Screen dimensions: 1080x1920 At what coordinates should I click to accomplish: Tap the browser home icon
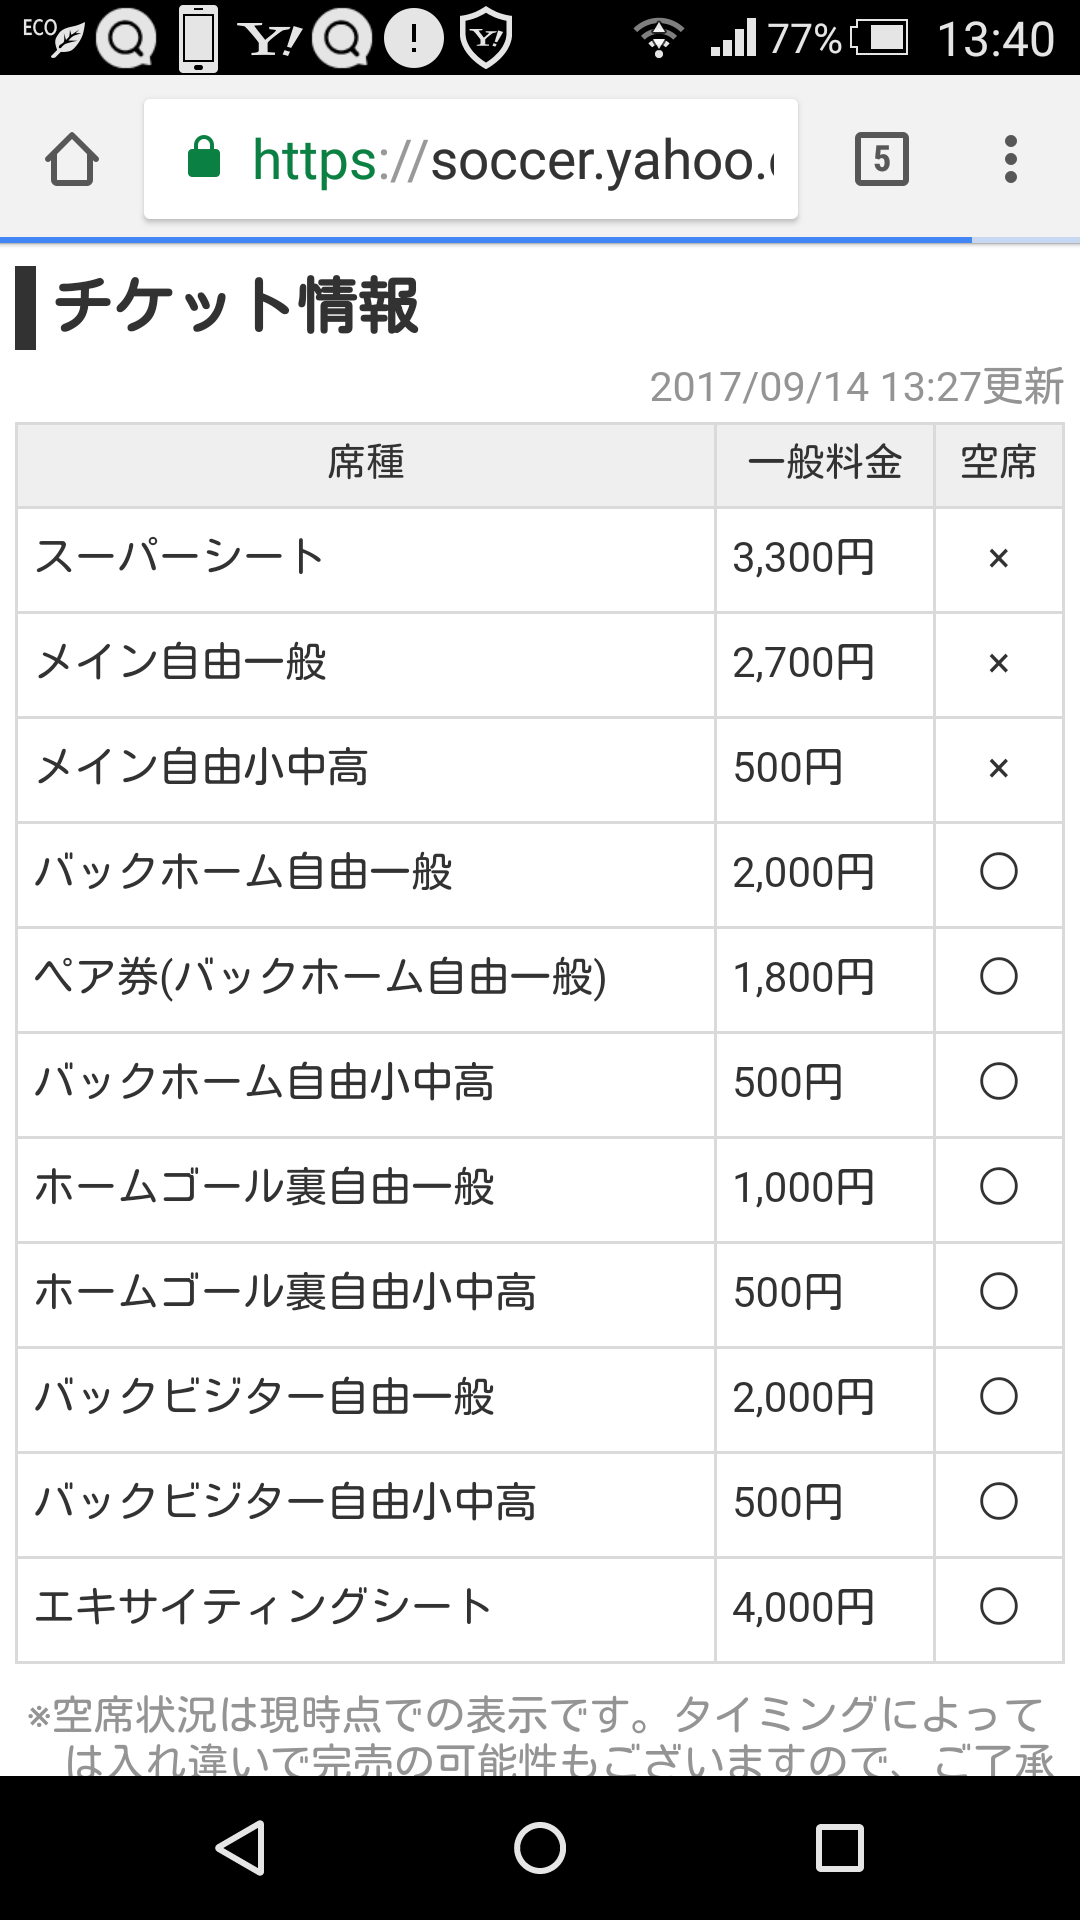point(72,160)
